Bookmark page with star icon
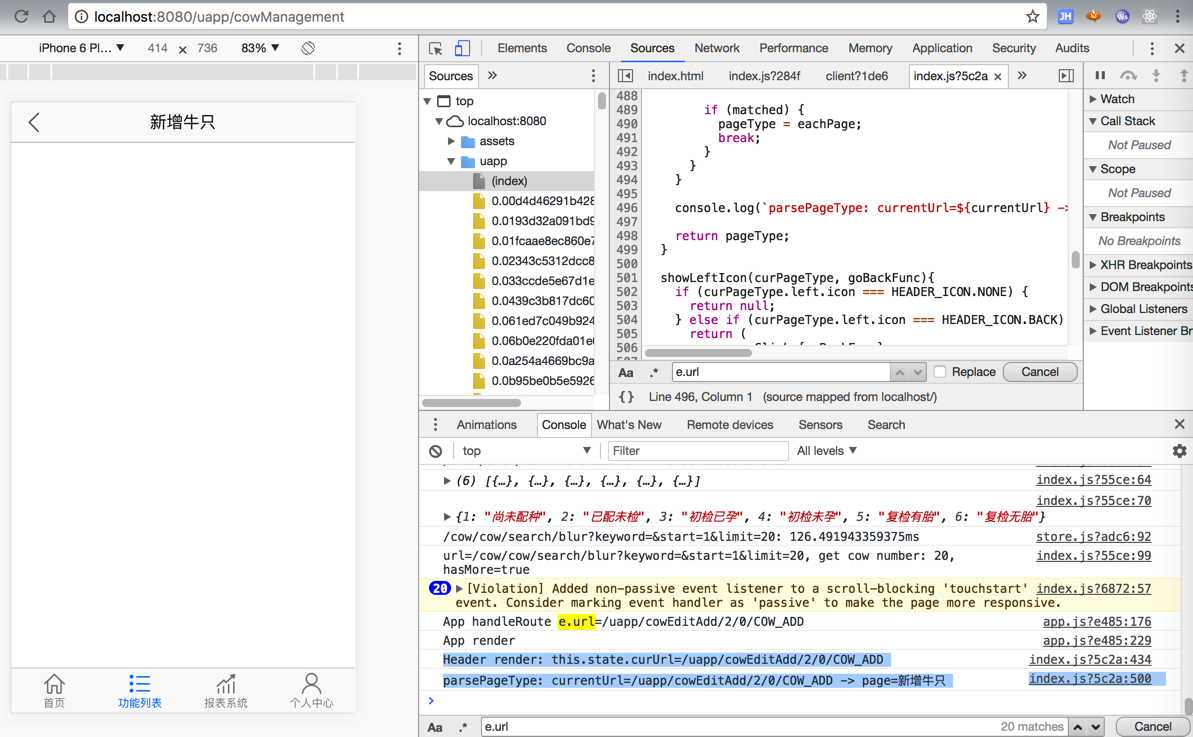 click(1032, 17)
